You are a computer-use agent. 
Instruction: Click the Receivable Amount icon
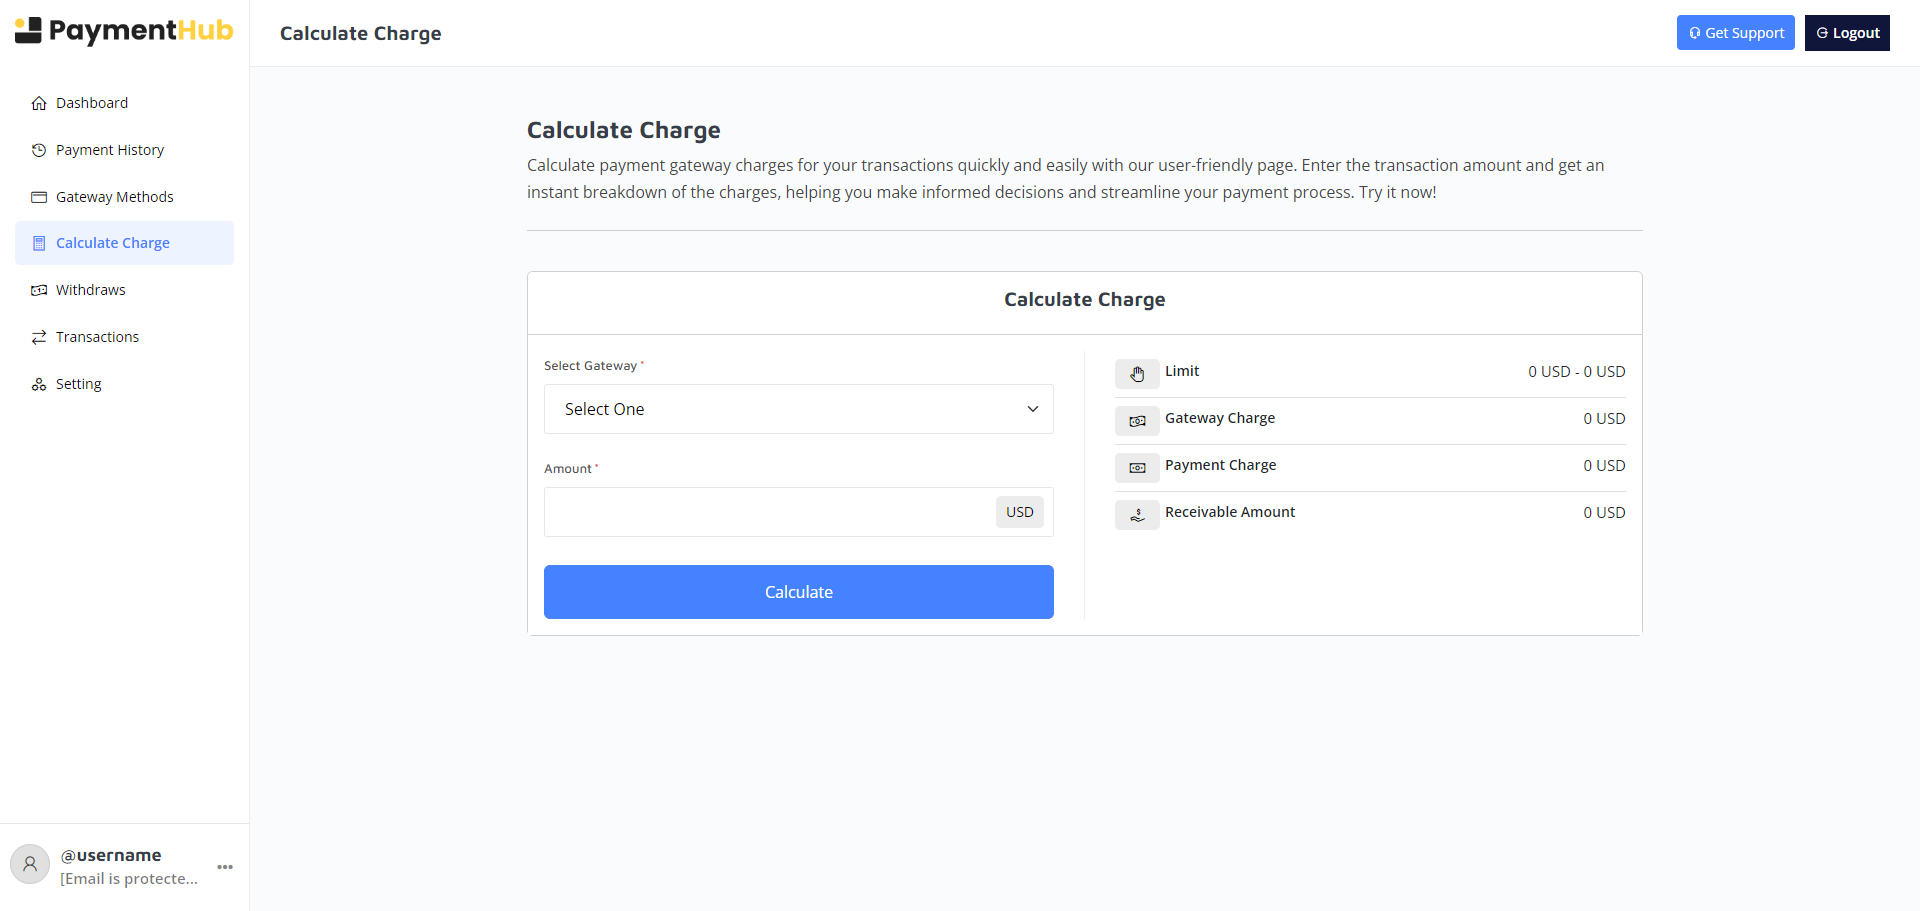(x=1137, y=514)
